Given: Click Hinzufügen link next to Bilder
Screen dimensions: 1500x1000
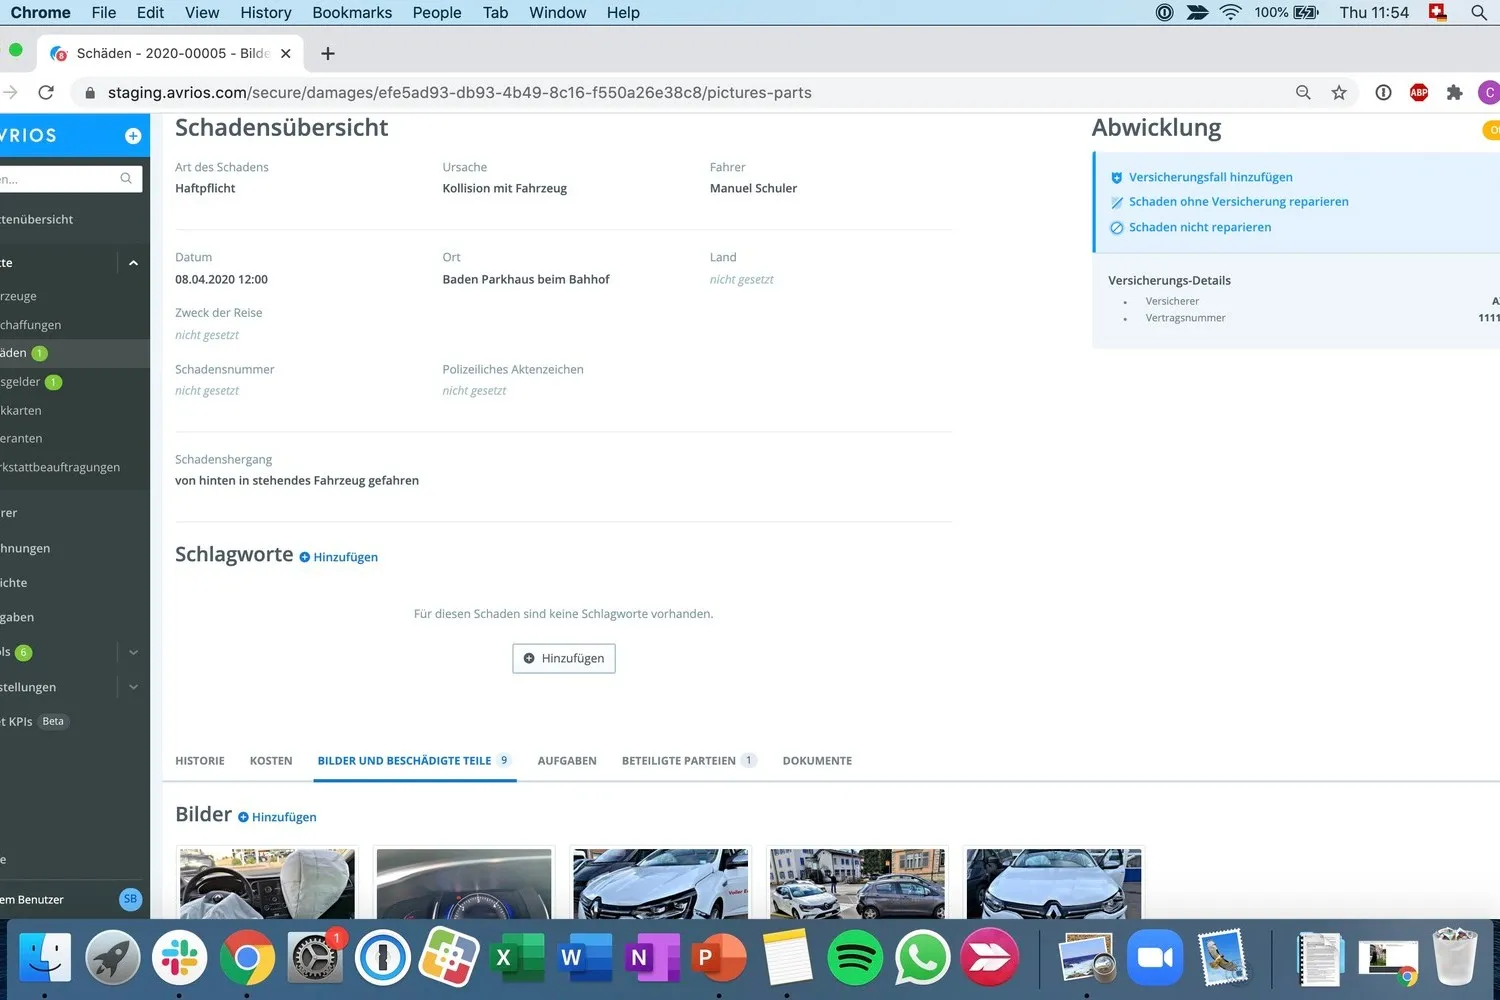Looking at the screenshot, I should coord(277,817).
